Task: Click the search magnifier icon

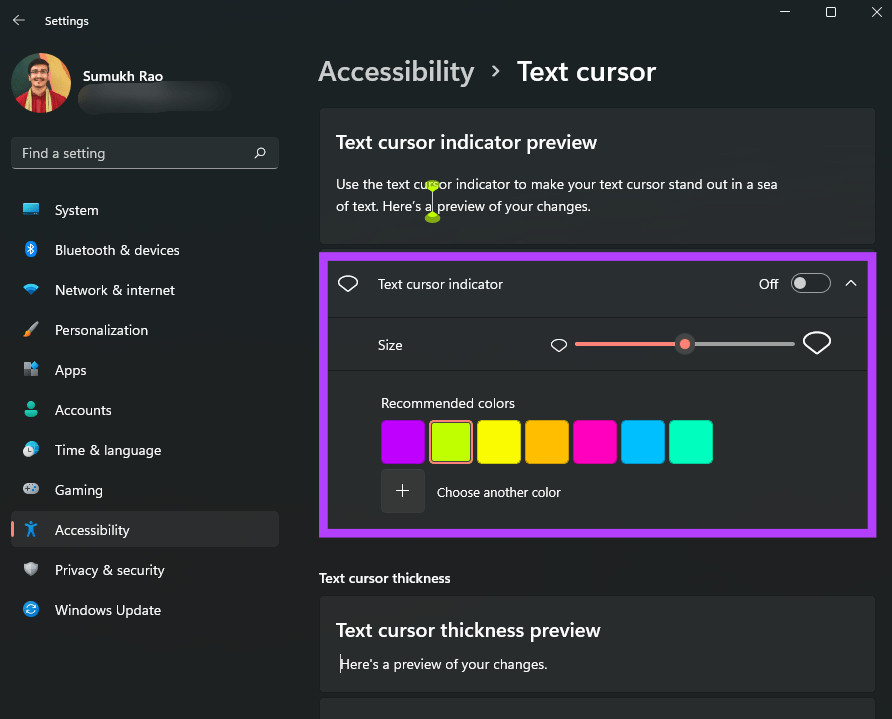Action: click(260, 152)
